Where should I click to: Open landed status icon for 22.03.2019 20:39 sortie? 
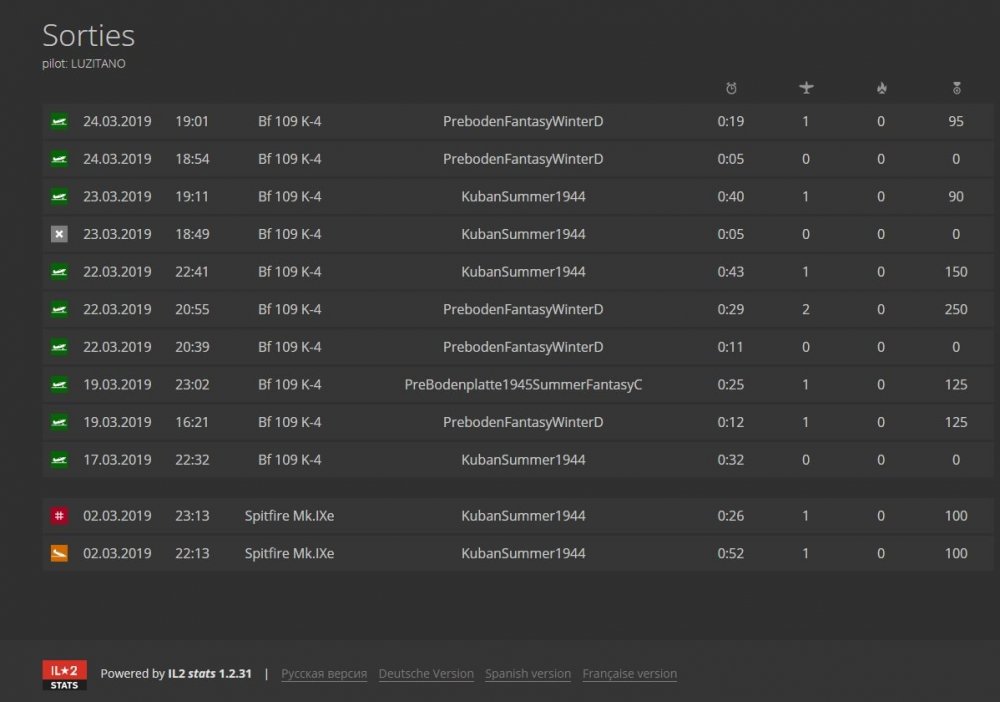pos(59,347)
